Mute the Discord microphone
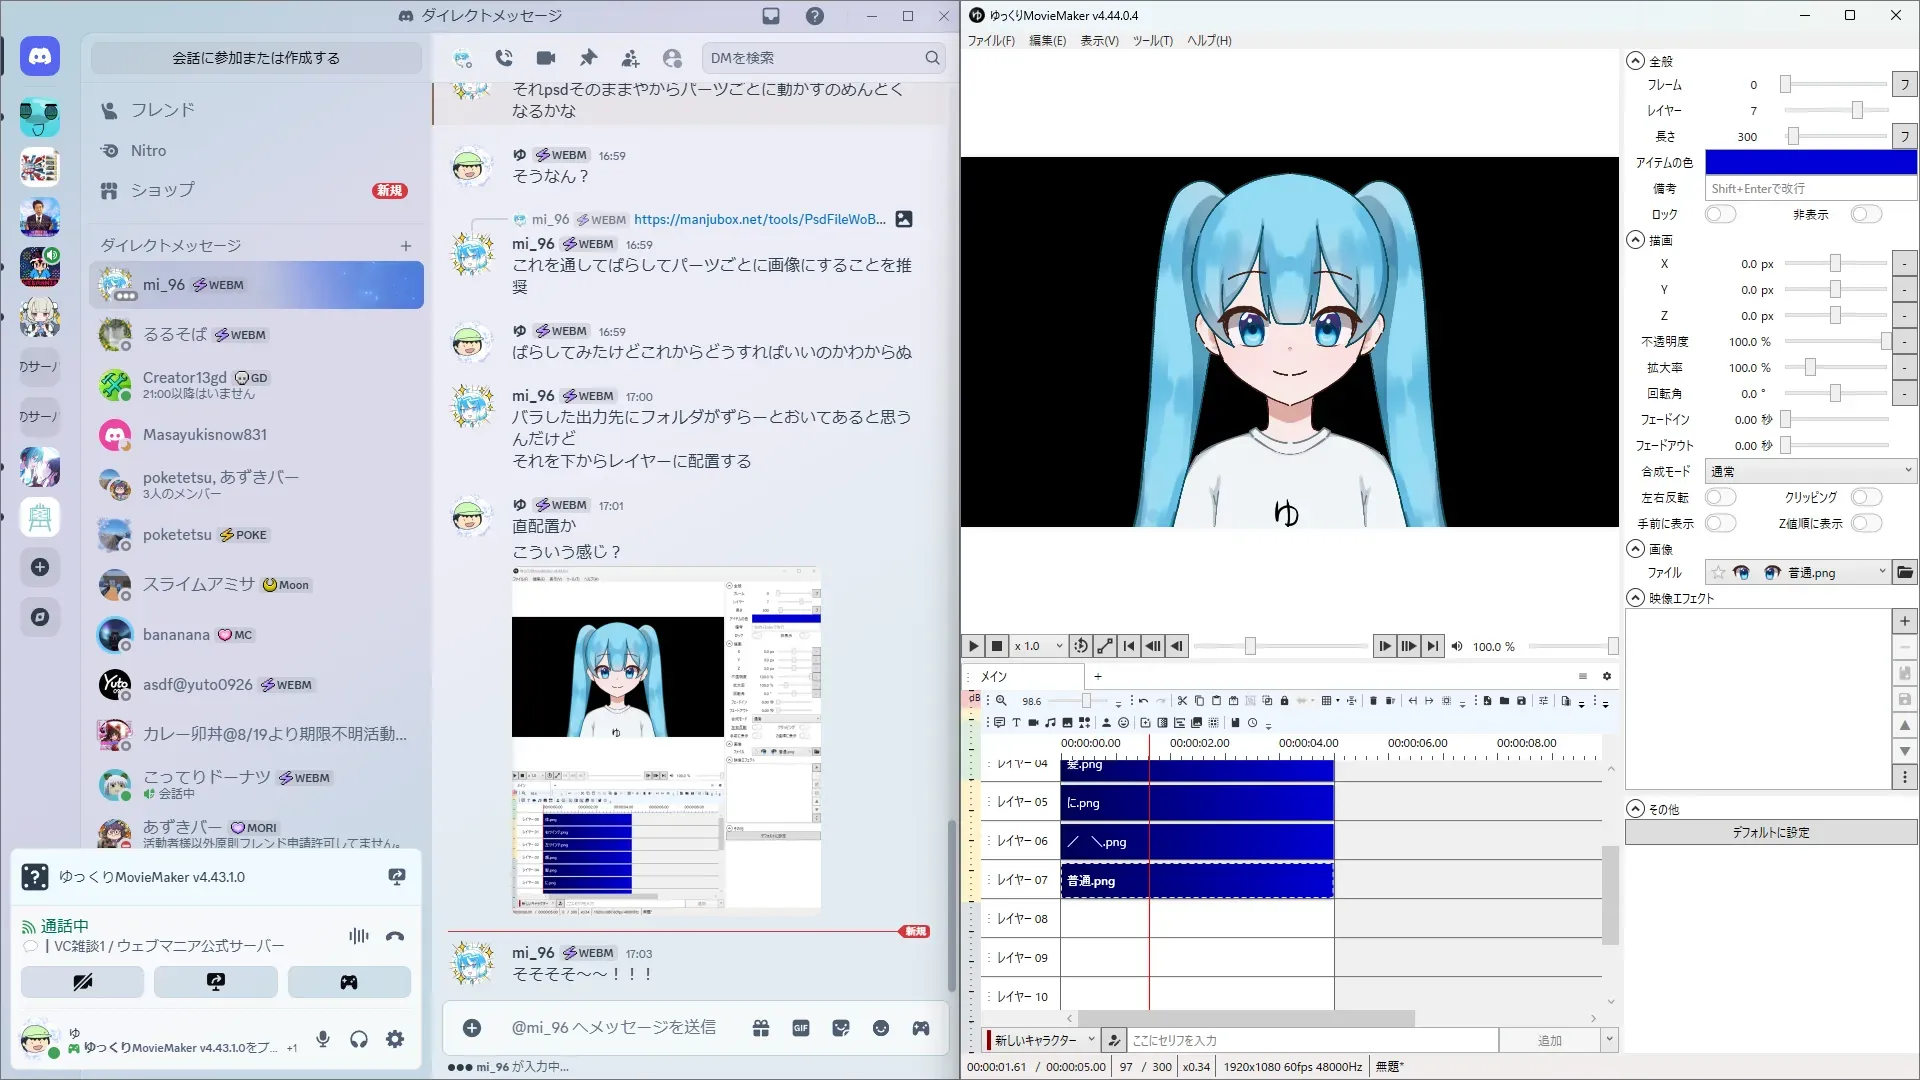The width and height of the screenshot is (1920, 1080). 323,1039
